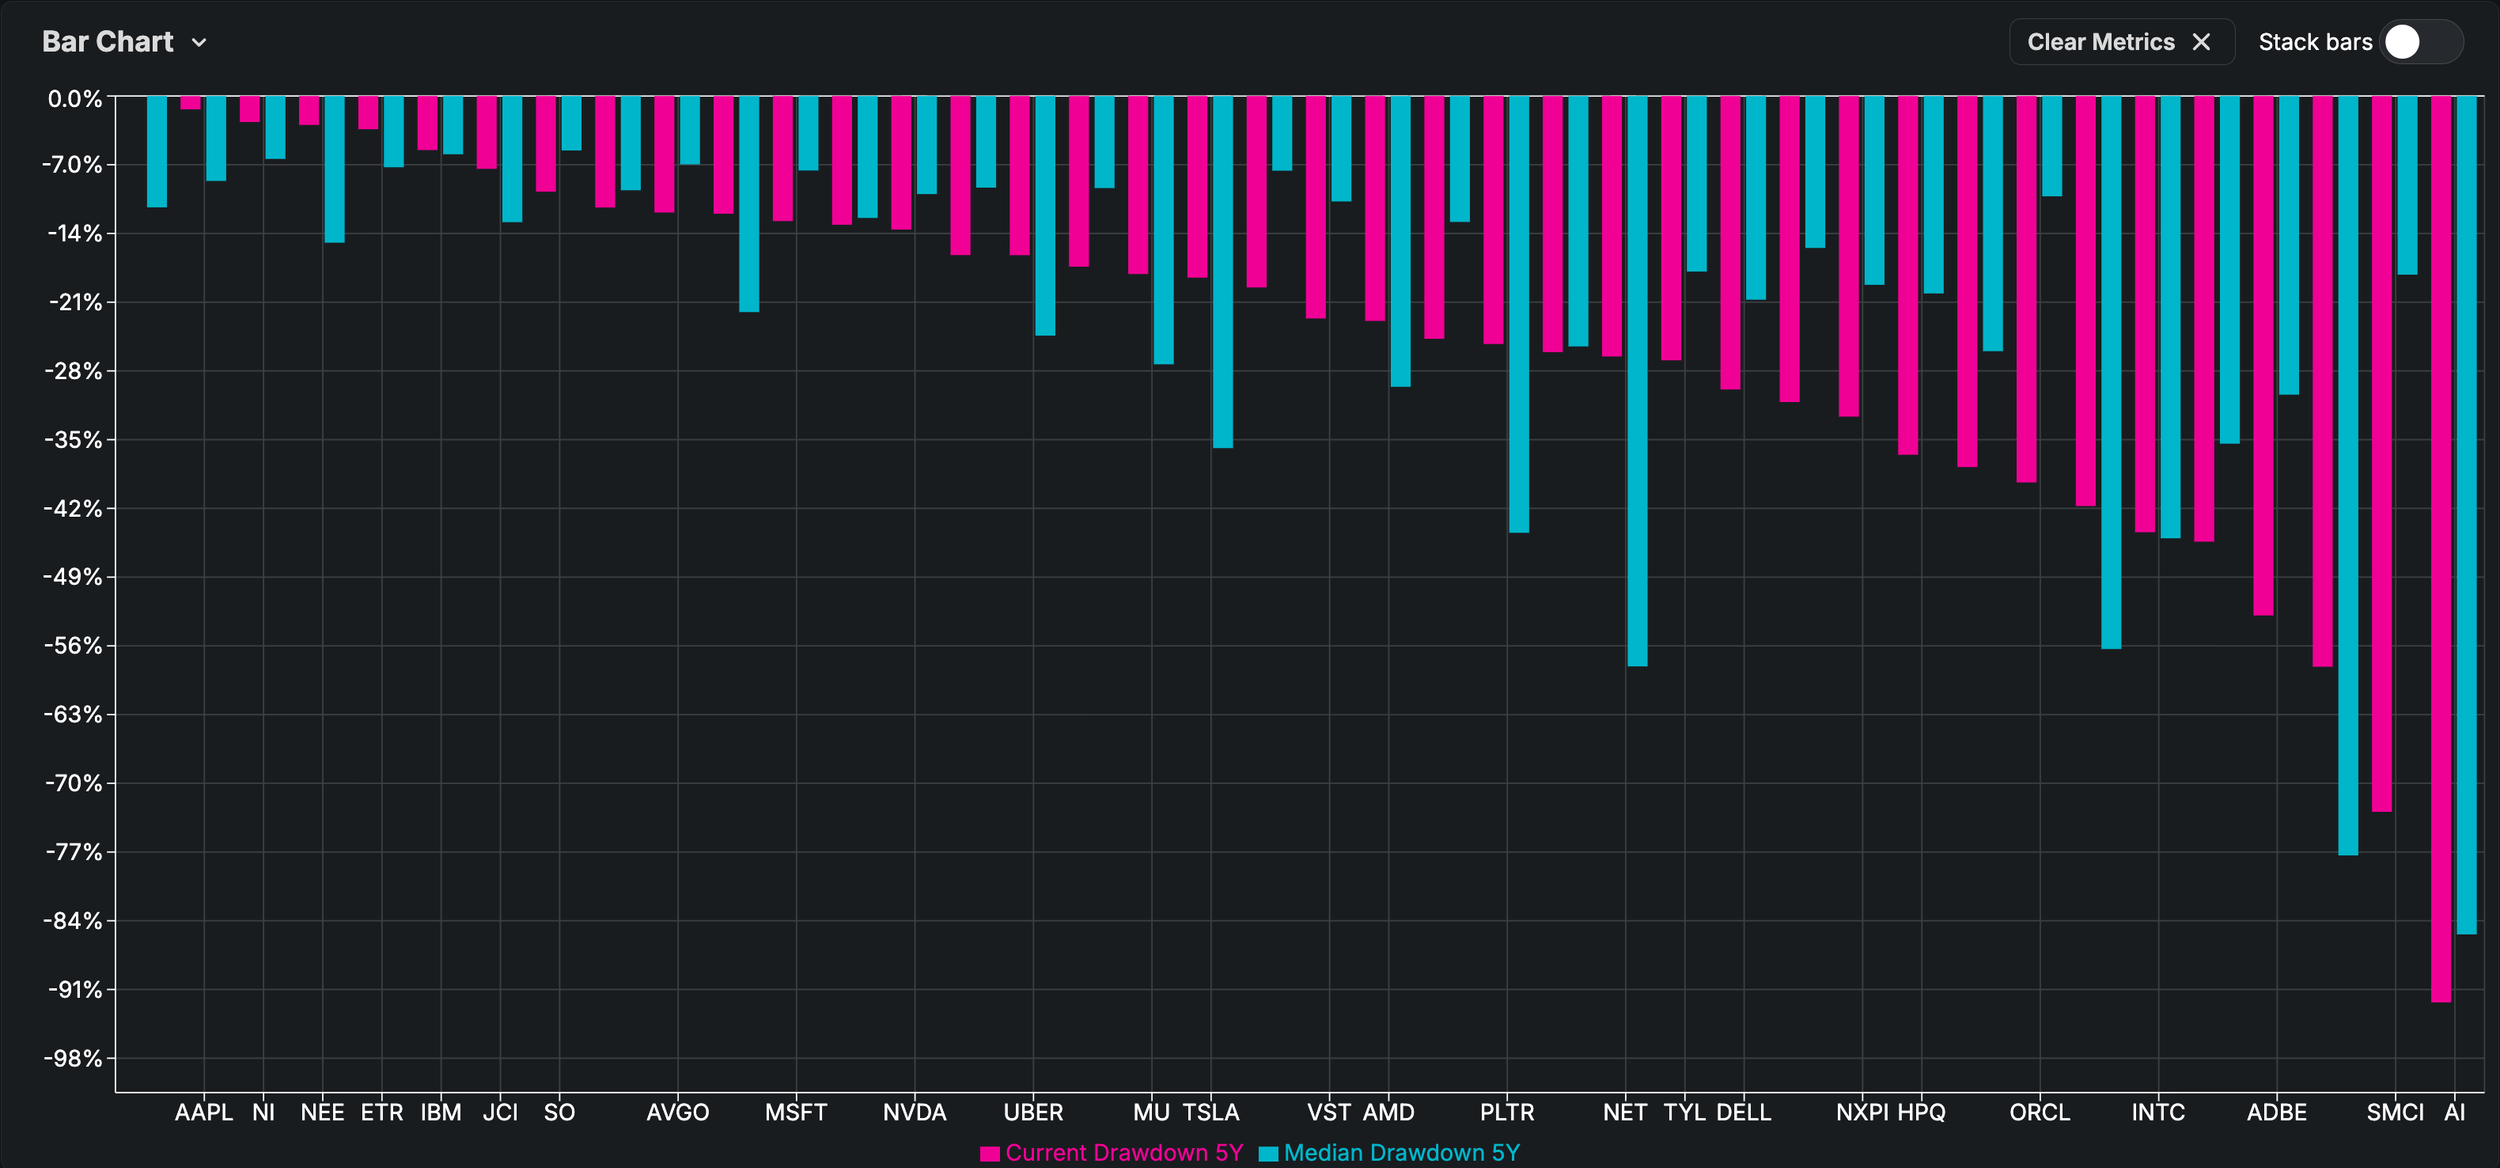Click the -49% y-axis tick label
Image resolution: width=2500 pixels, height=1168 pixels.
click(72, 577)
